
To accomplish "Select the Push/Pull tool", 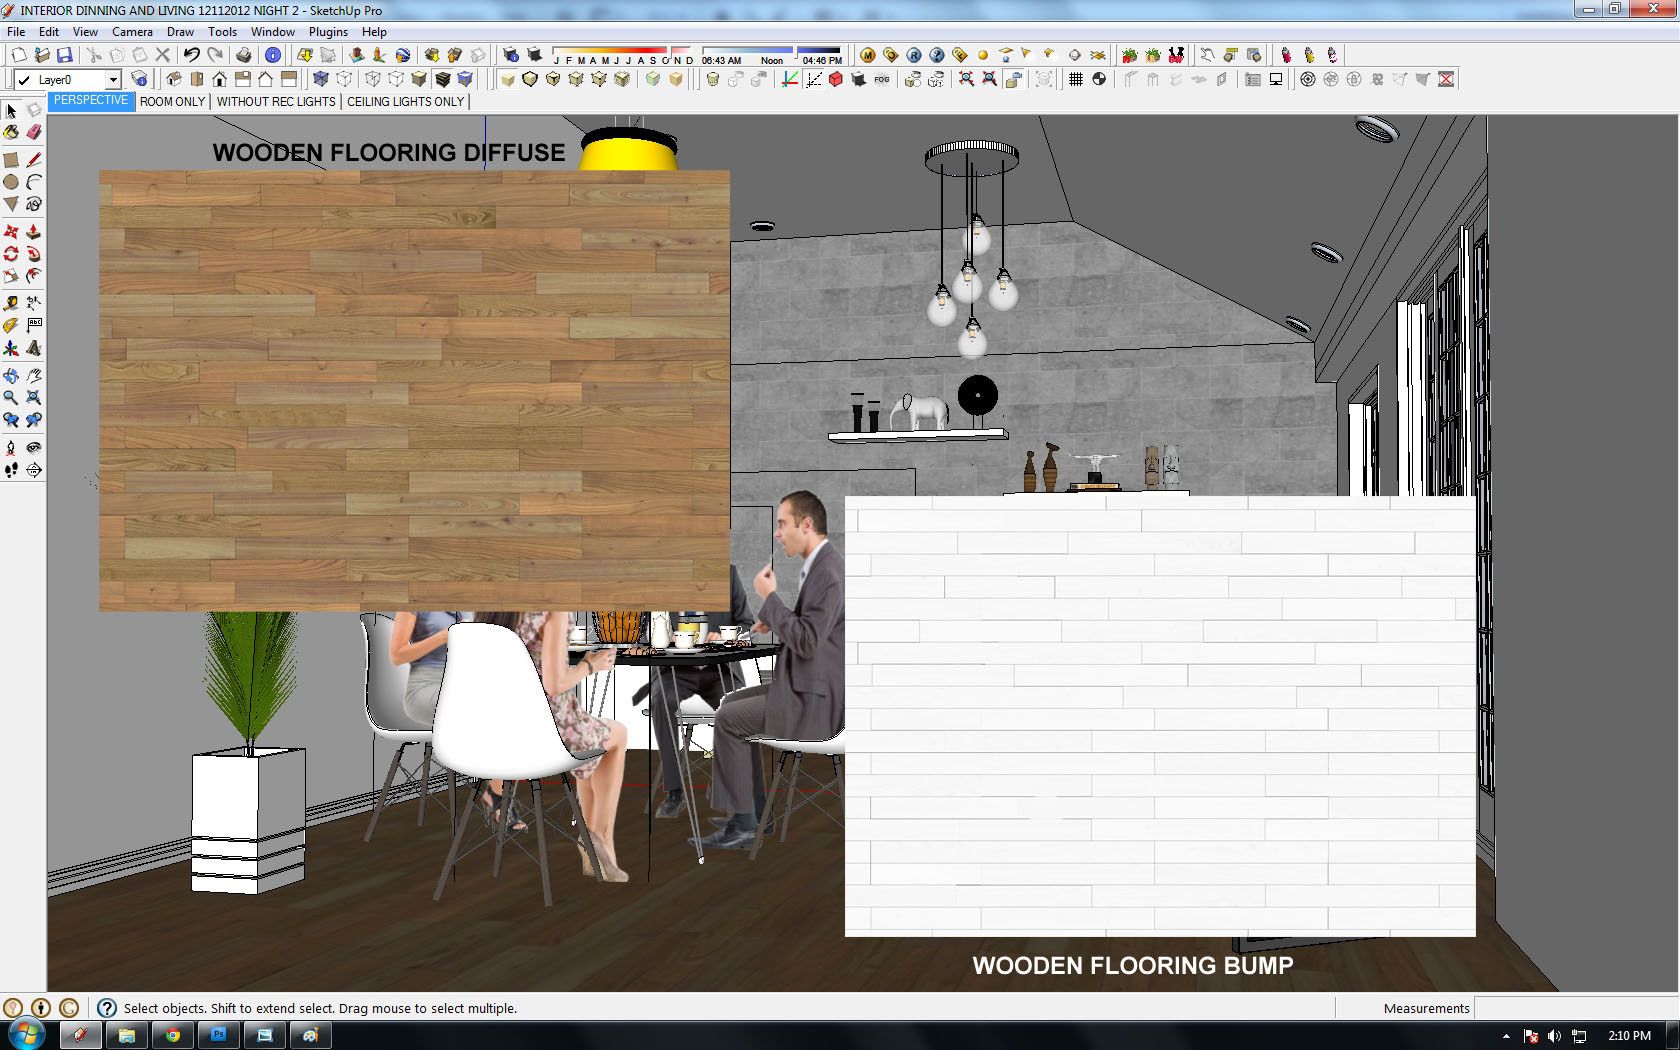I will coord(34,232).
